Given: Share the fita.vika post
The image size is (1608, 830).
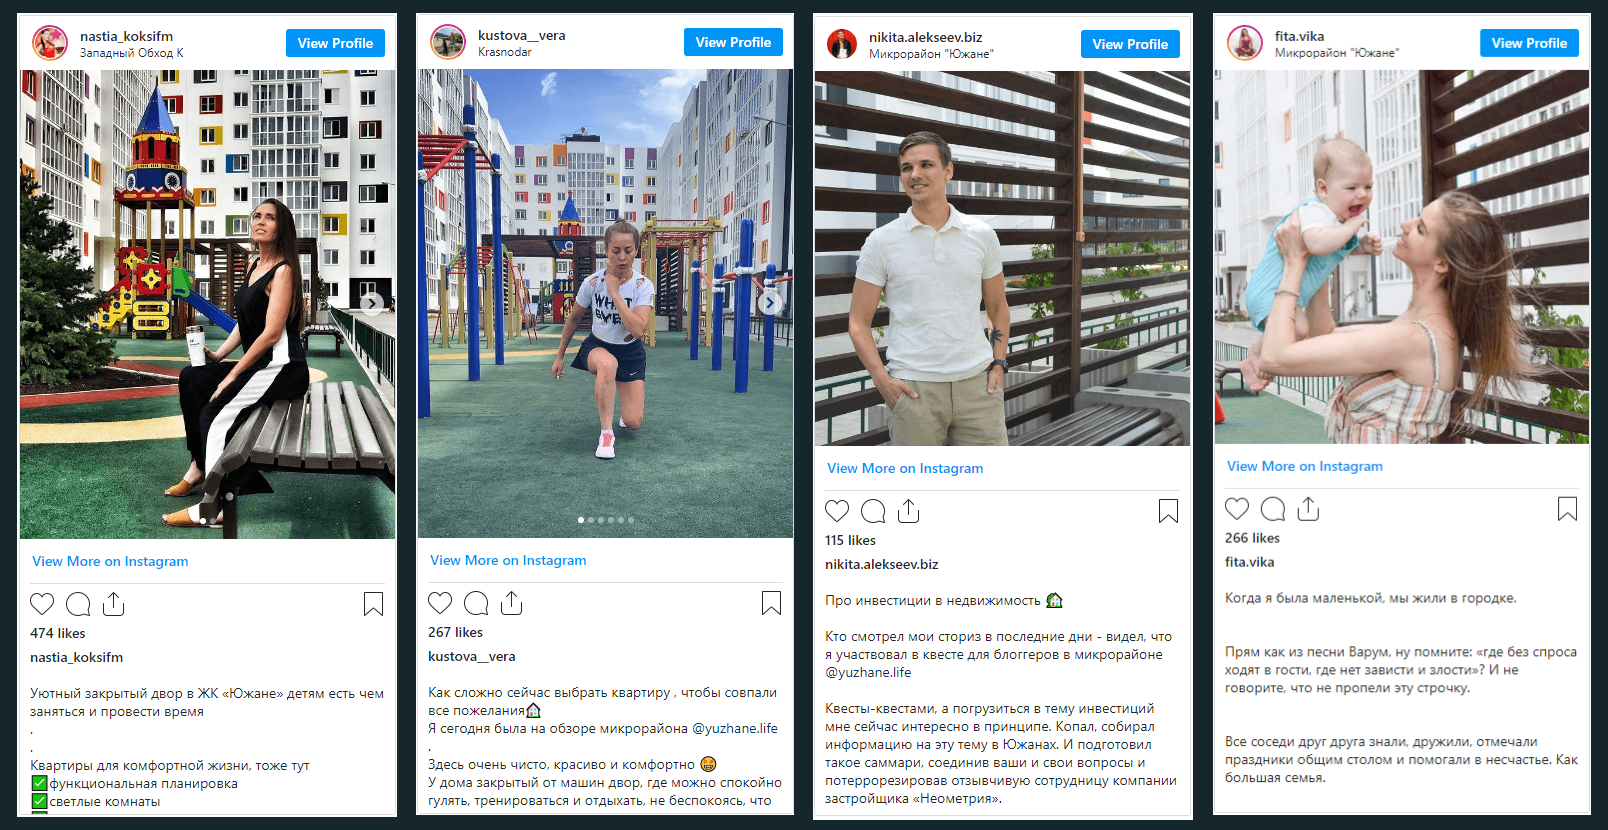Looking at the screenshot, I should click(x=1309, y=508).
